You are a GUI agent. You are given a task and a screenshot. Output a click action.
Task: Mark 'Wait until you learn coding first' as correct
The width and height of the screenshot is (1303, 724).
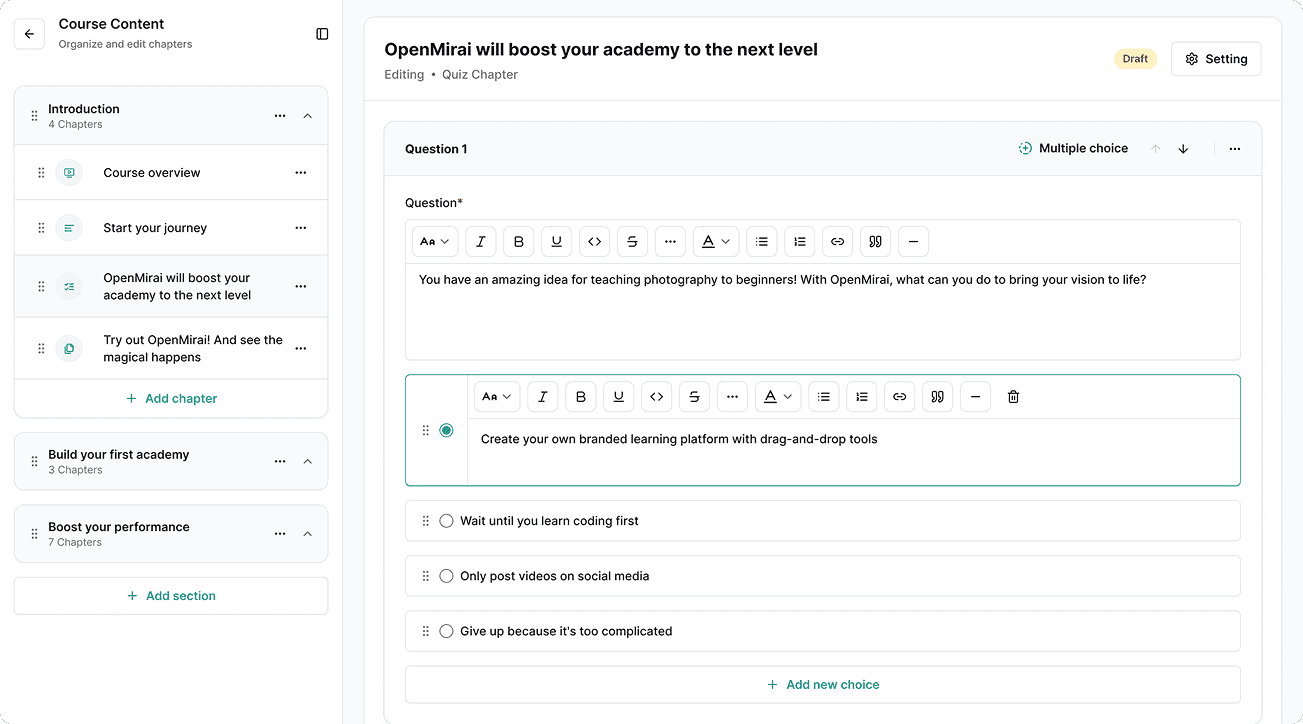(446, 520)
